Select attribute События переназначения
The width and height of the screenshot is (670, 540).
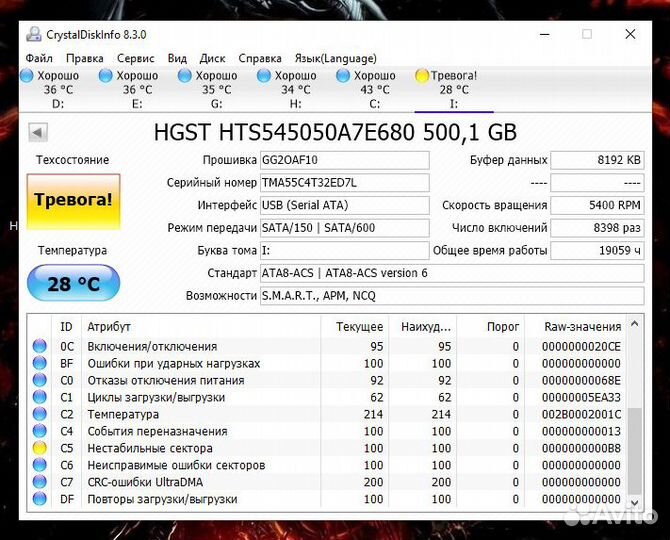pos(157,431)
